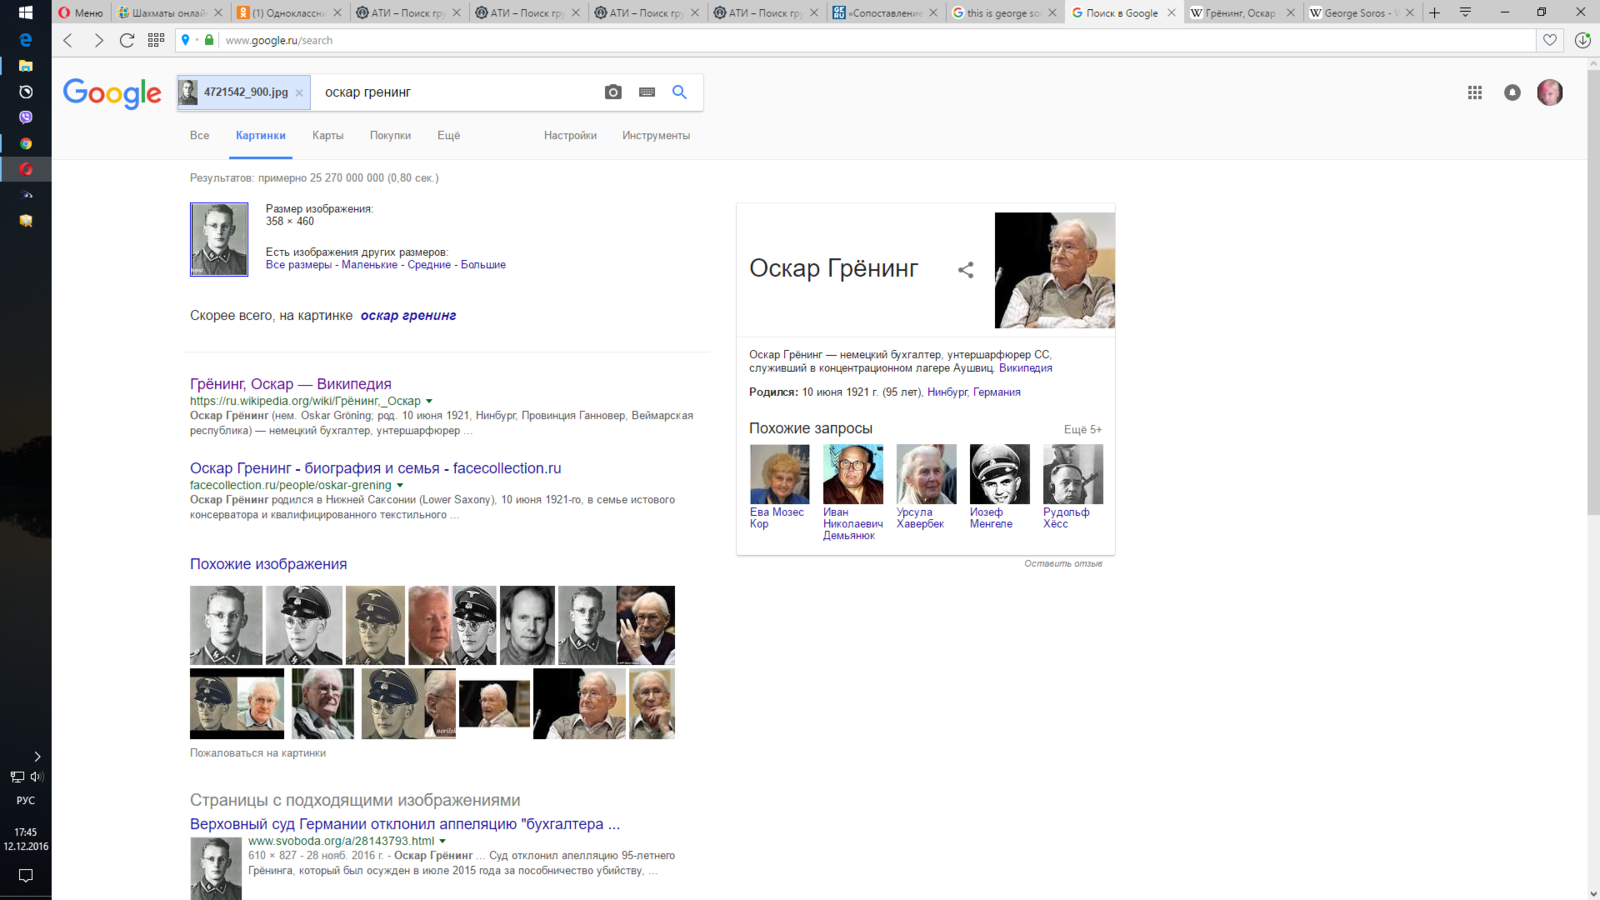Open the Windows Start menu
1600x900 pixels.
(25, 13)
